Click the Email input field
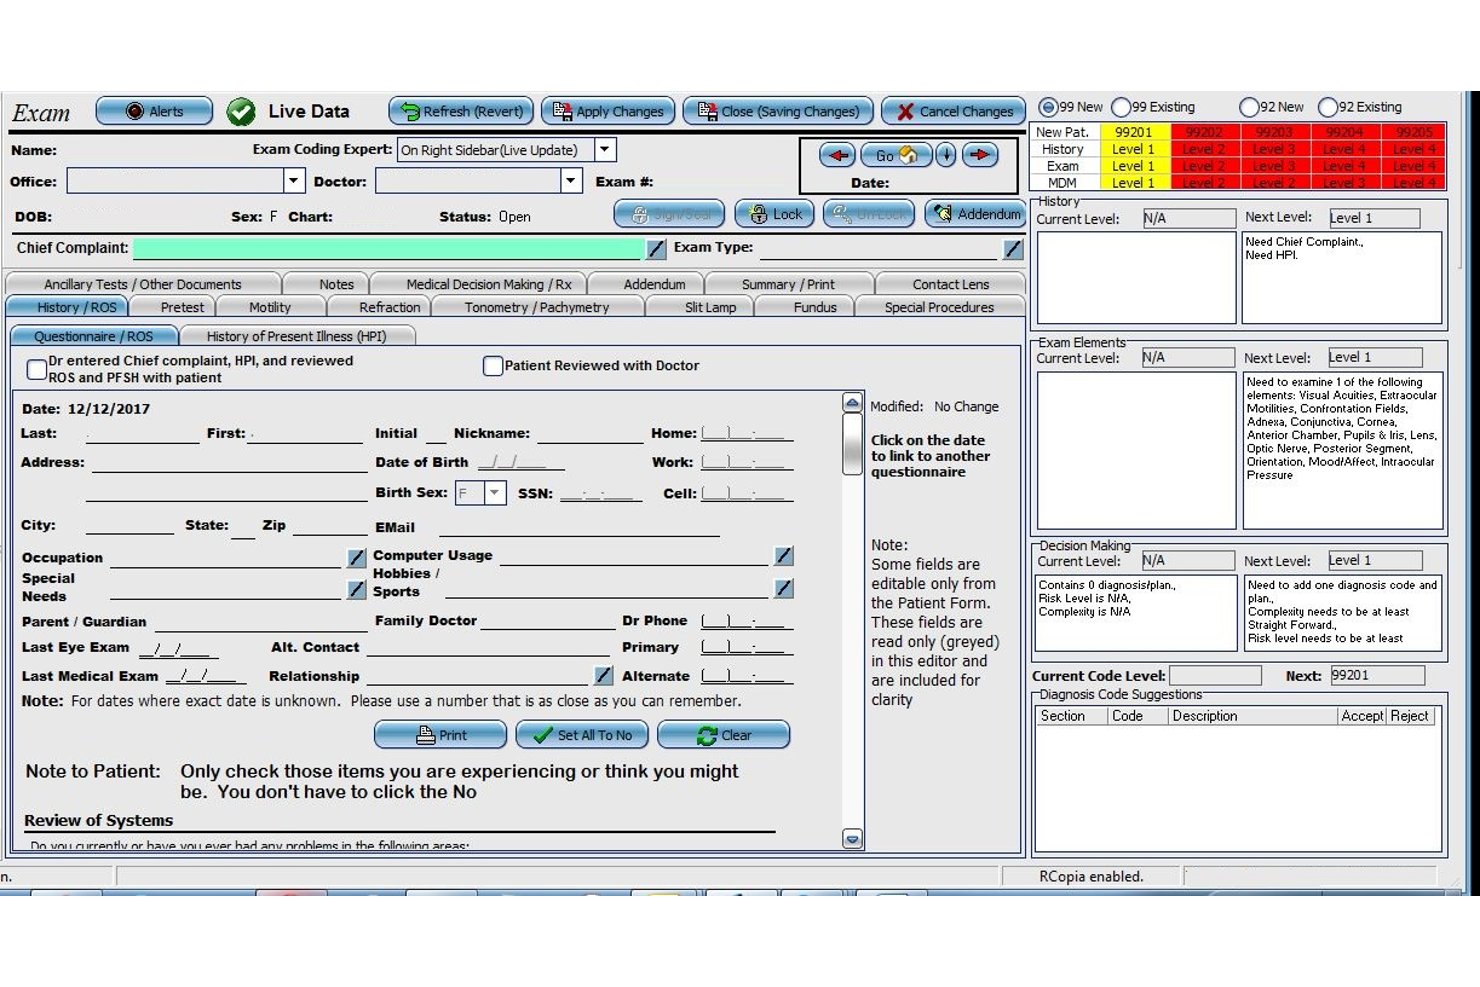Image resolution: width=1480 pixels, height=987 pixels. point(579,527)
